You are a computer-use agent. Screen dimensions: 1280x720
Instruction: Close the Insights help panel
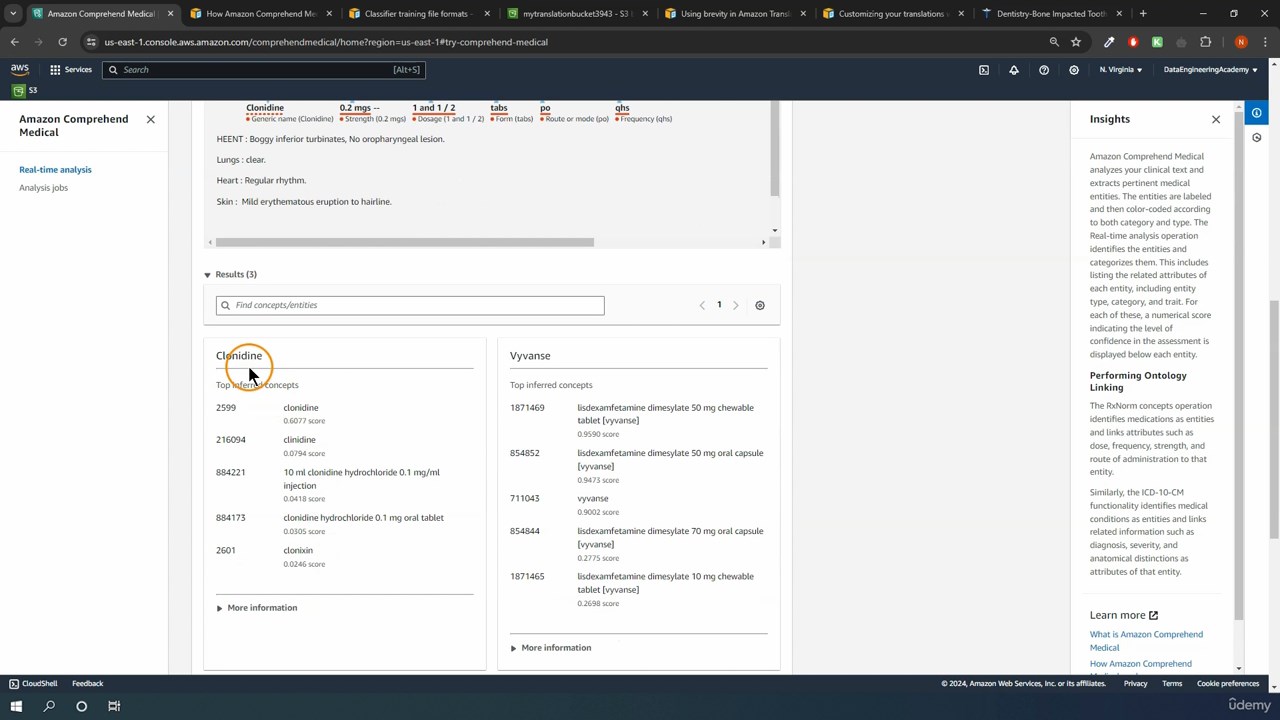1216,119
